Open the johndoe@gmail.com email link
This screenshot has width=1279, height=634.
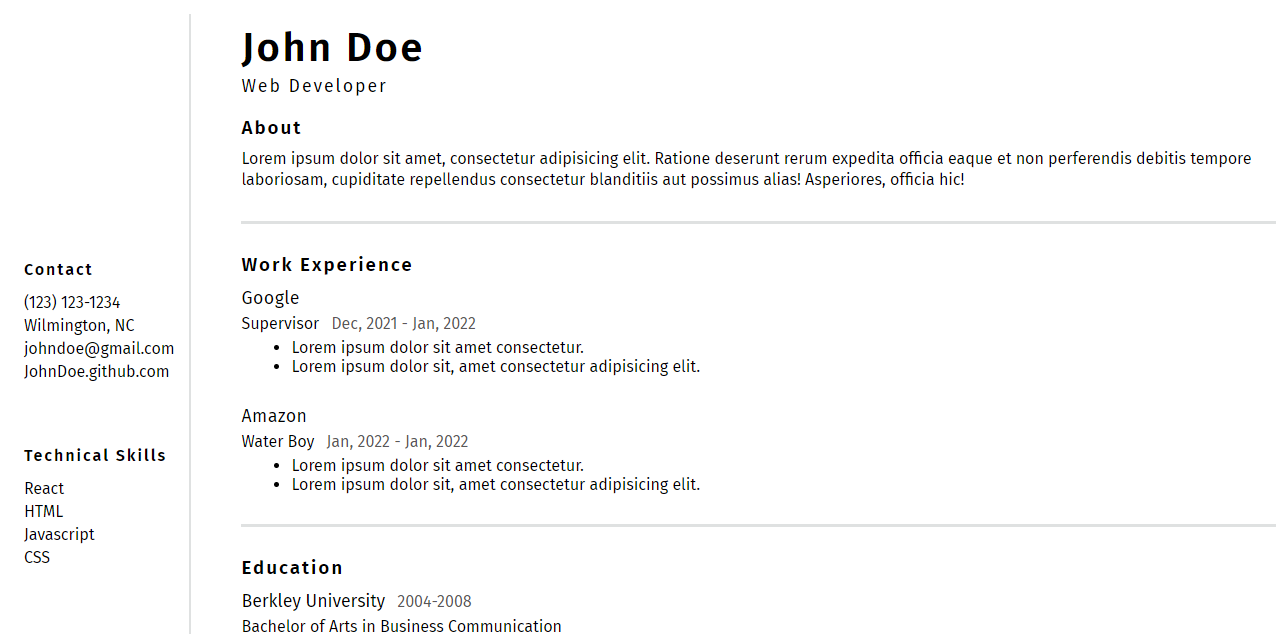coord(99,348)
